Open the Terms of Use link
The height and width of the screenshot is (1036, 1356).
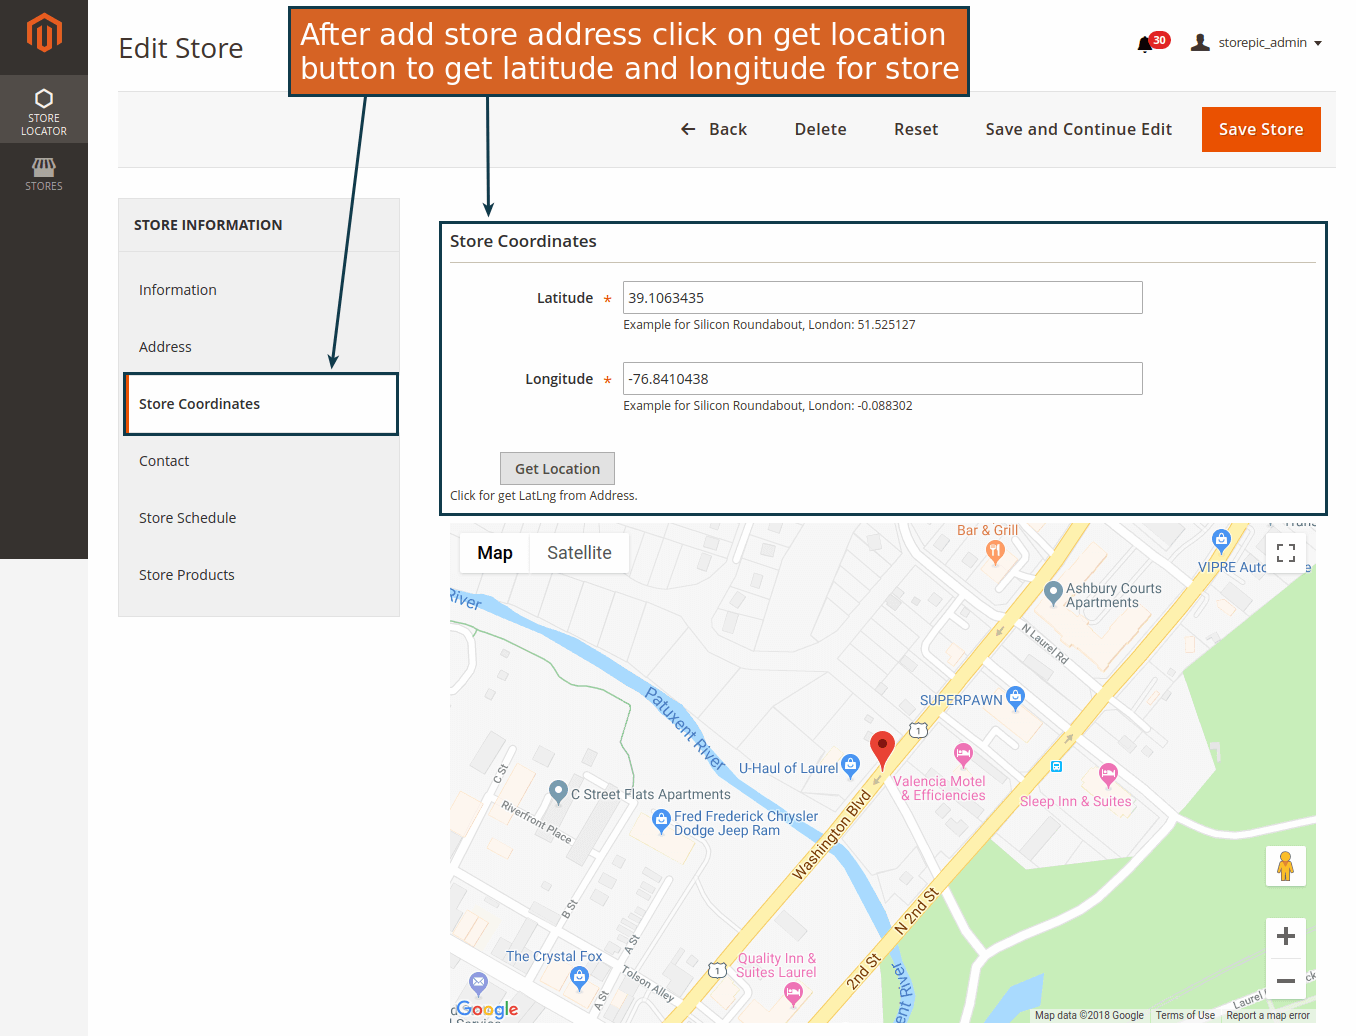pos(1185,1015)
